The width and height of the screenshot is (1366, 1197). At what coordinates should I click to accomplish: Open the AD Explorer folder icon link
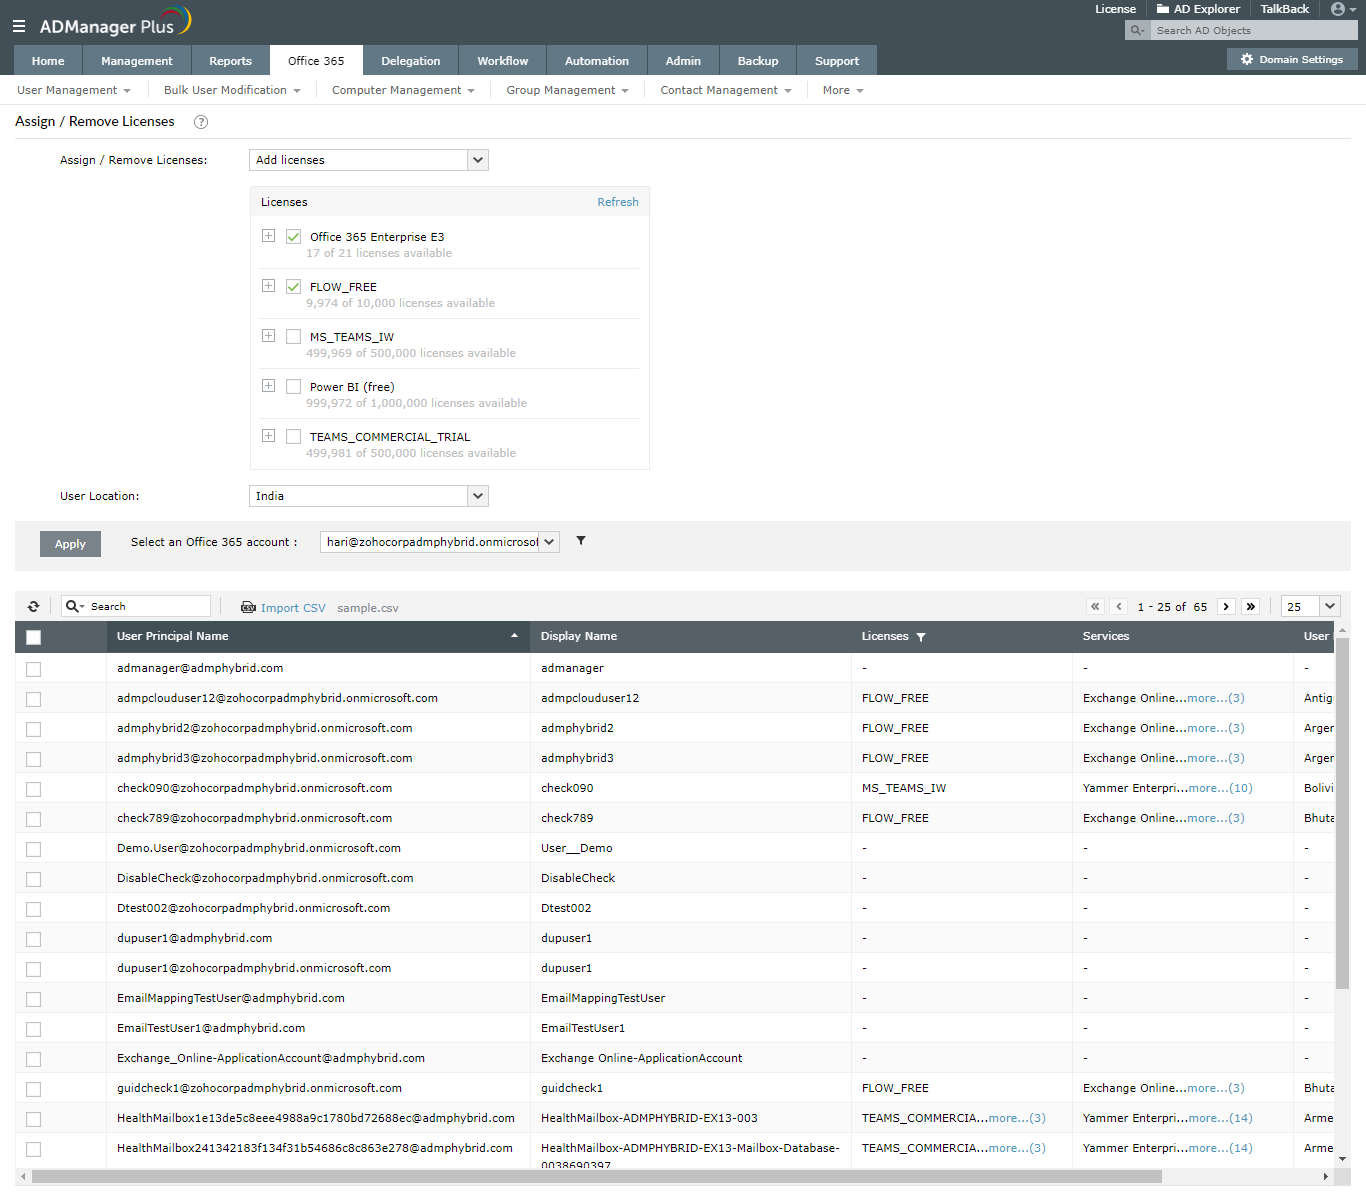[x=1163, y=9]
